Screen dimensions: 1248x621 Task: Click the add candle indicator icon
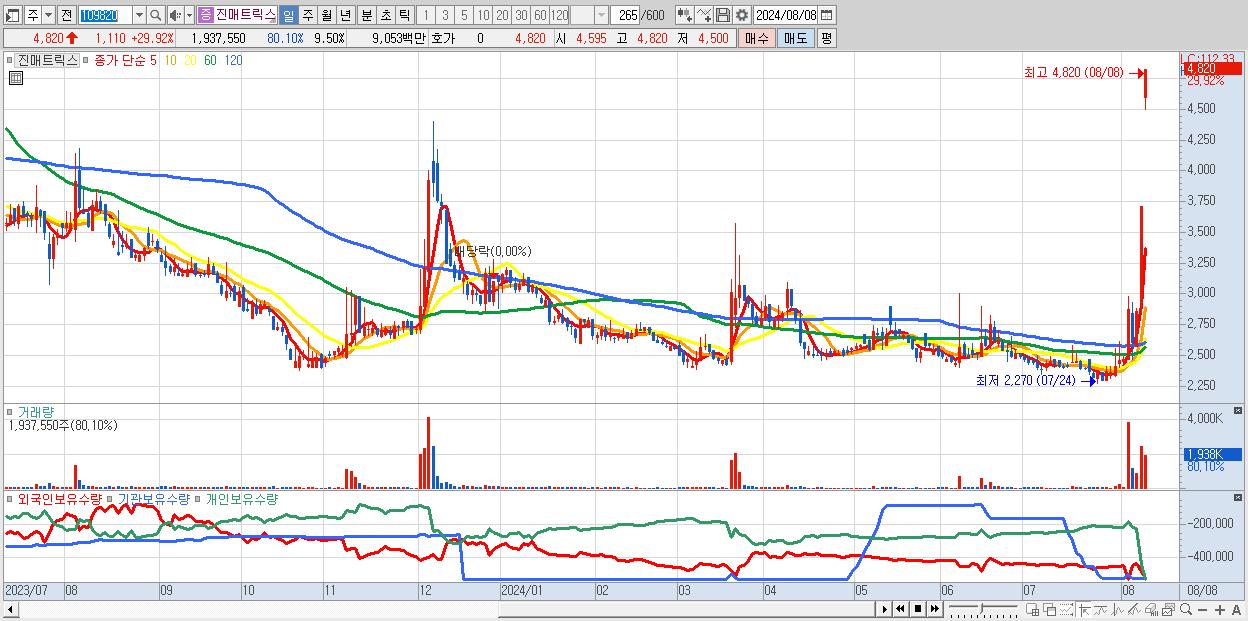click(x=685, y=15)
